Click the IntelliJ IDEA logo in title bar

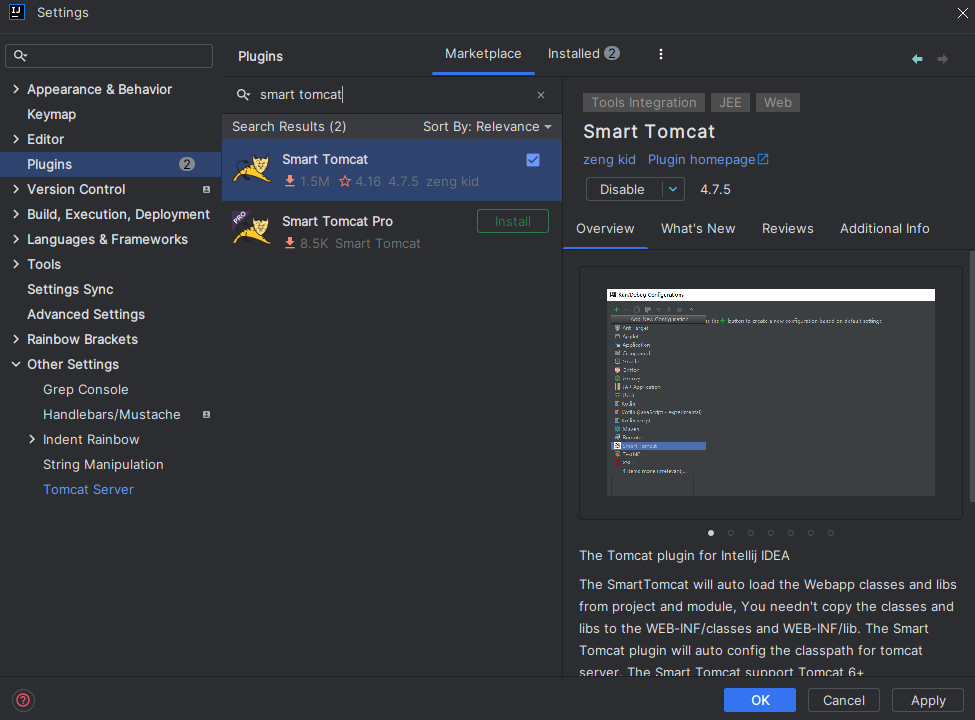(17, 12)
